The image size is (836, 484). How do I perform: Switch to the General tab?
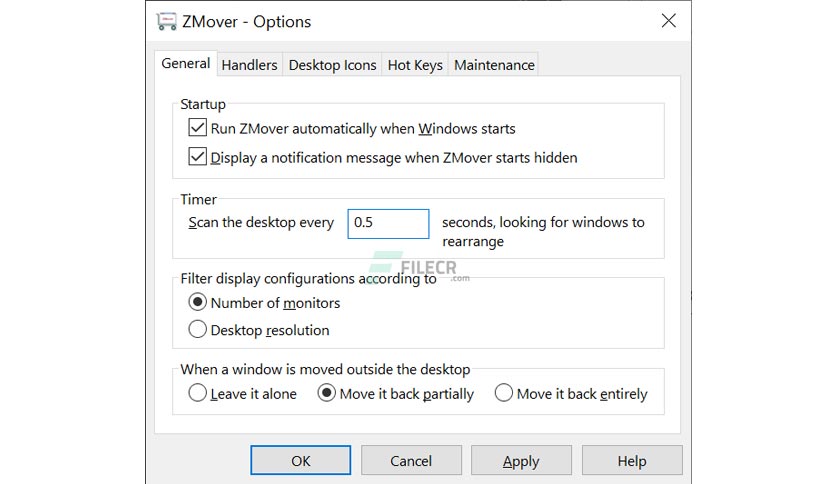pos(186,63)
